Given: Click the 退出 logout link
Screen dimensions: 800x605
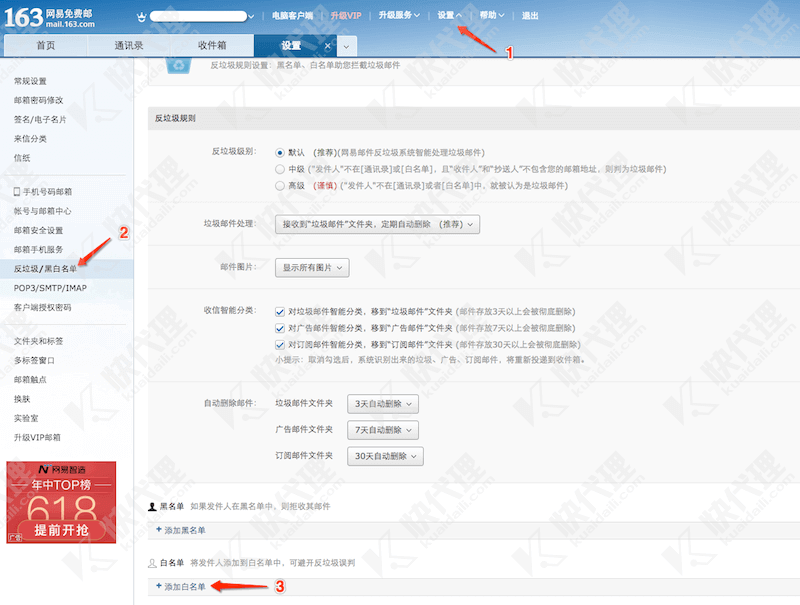Looking at the screenshot, I should 530,16.
